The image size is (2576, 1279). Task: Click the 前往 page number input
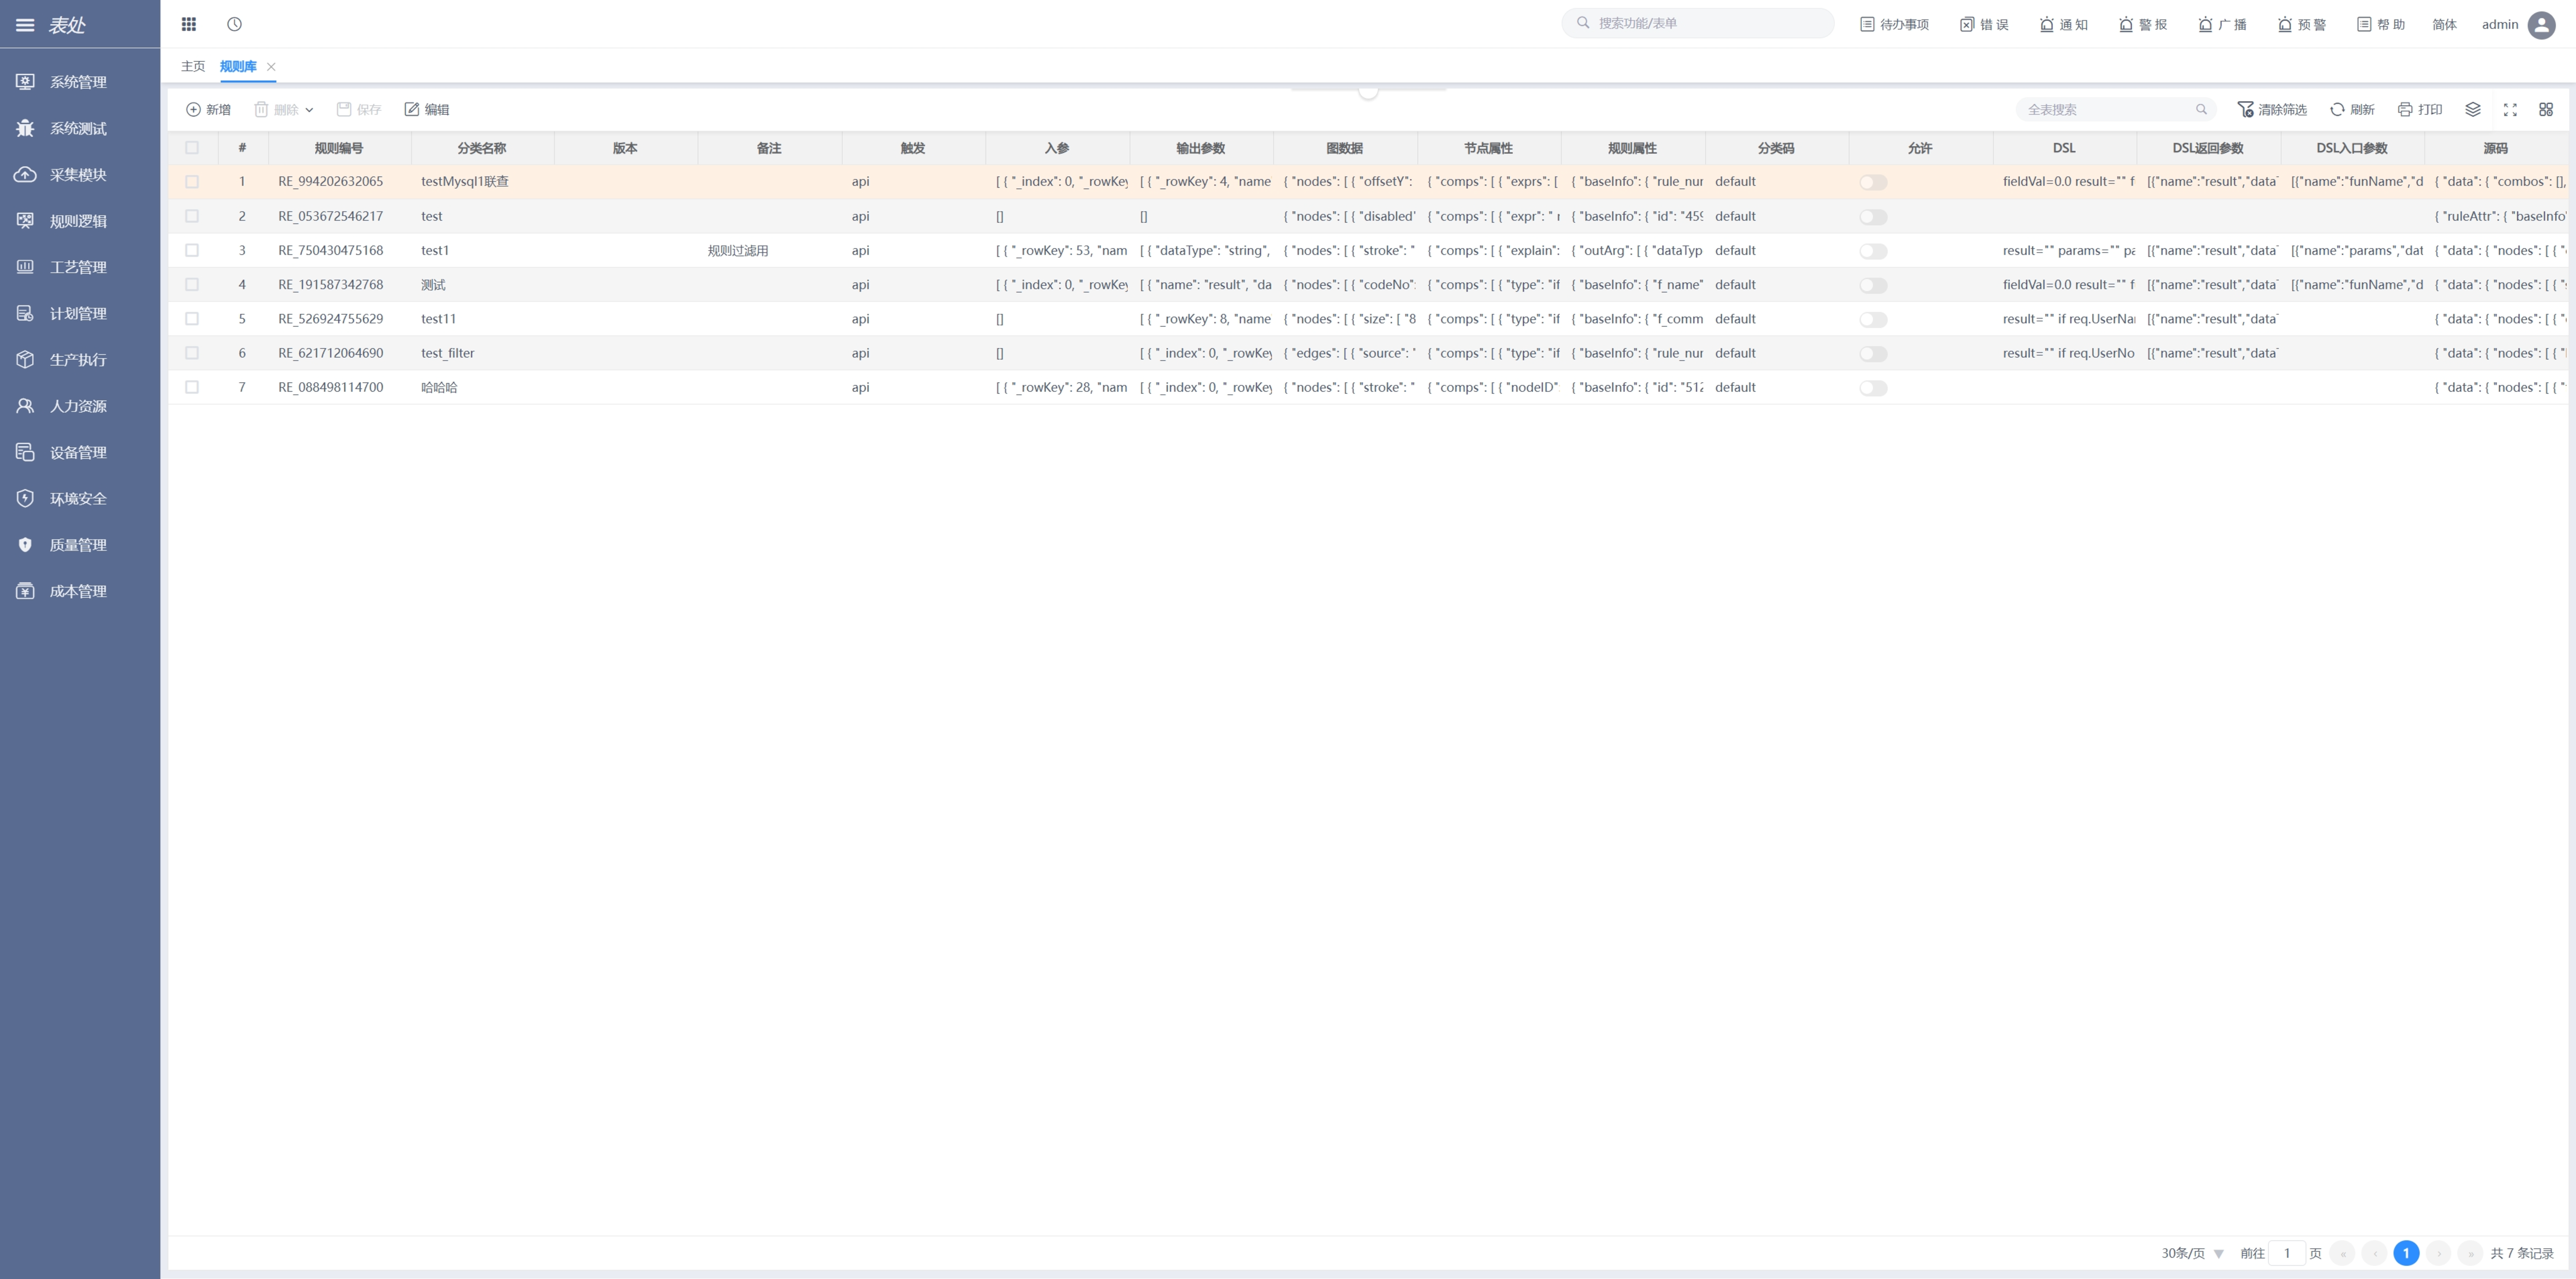point(2286,1253)
